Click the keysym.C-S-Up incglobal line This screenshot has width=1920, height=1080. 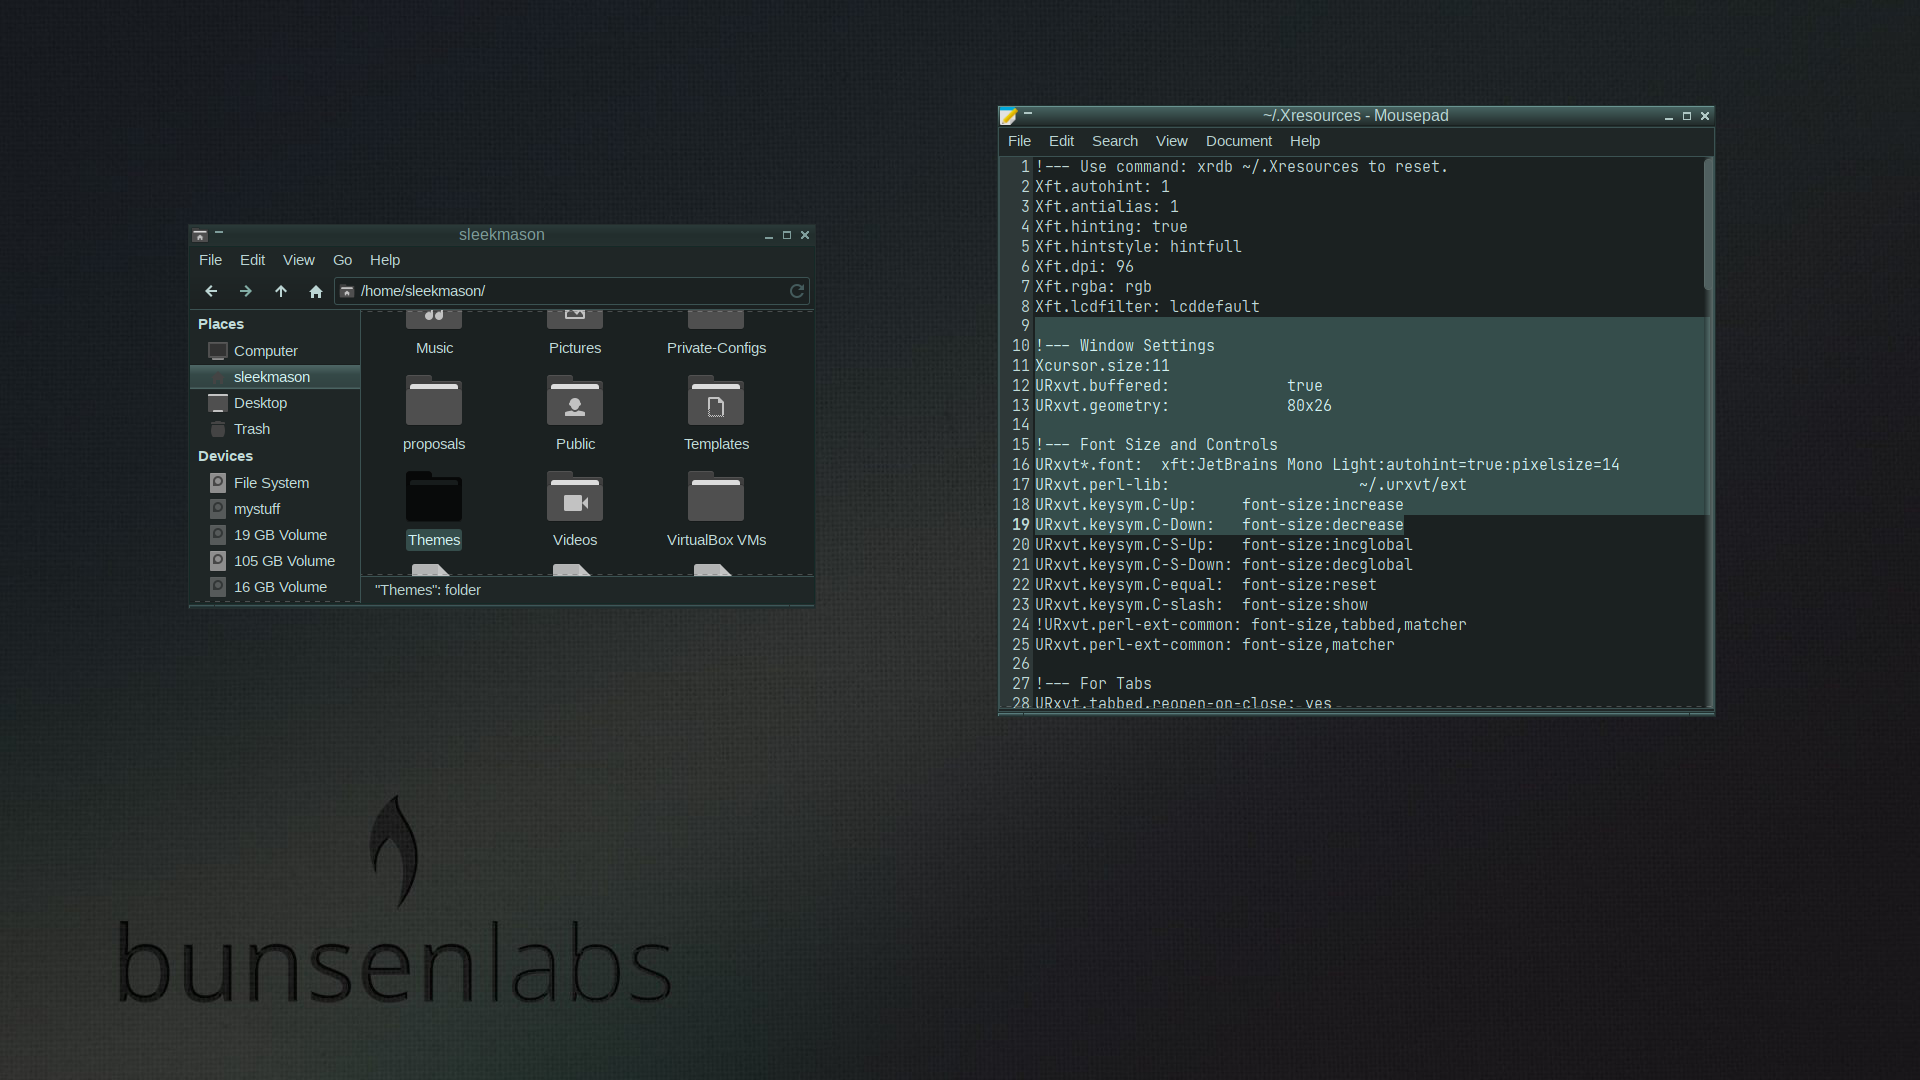[1224, 545]
